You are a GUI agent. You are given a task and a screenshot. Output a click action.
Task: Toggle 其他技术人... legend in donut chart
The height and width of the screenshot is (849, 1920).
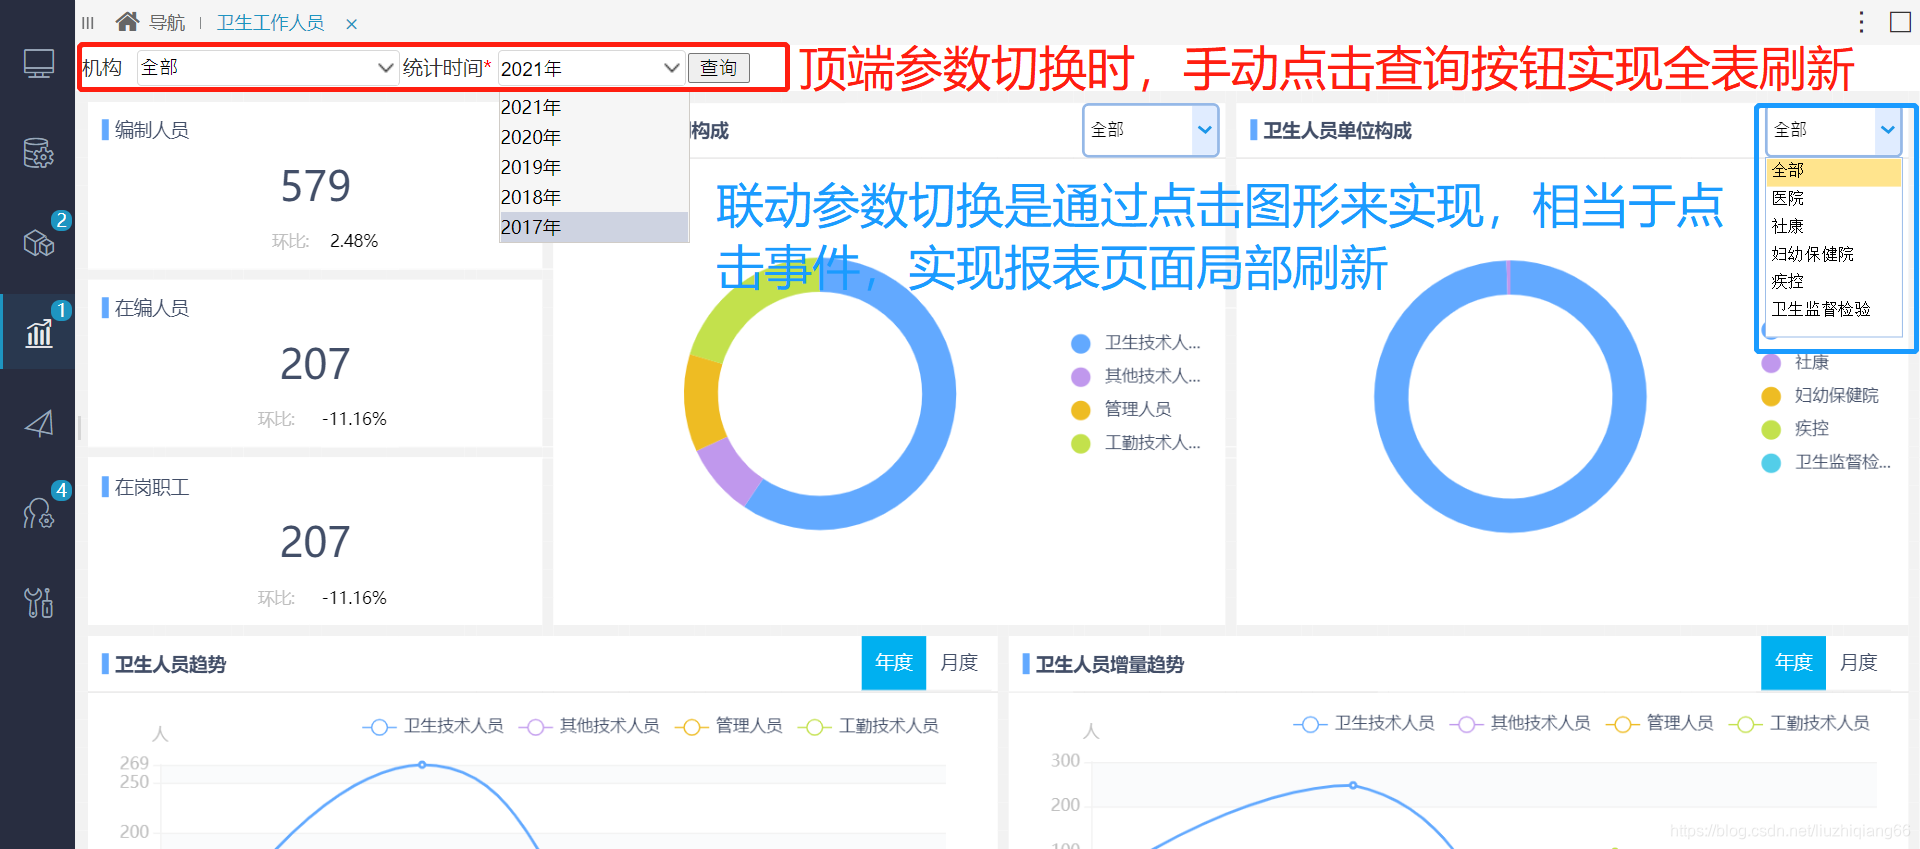[x=1136, y=376]
